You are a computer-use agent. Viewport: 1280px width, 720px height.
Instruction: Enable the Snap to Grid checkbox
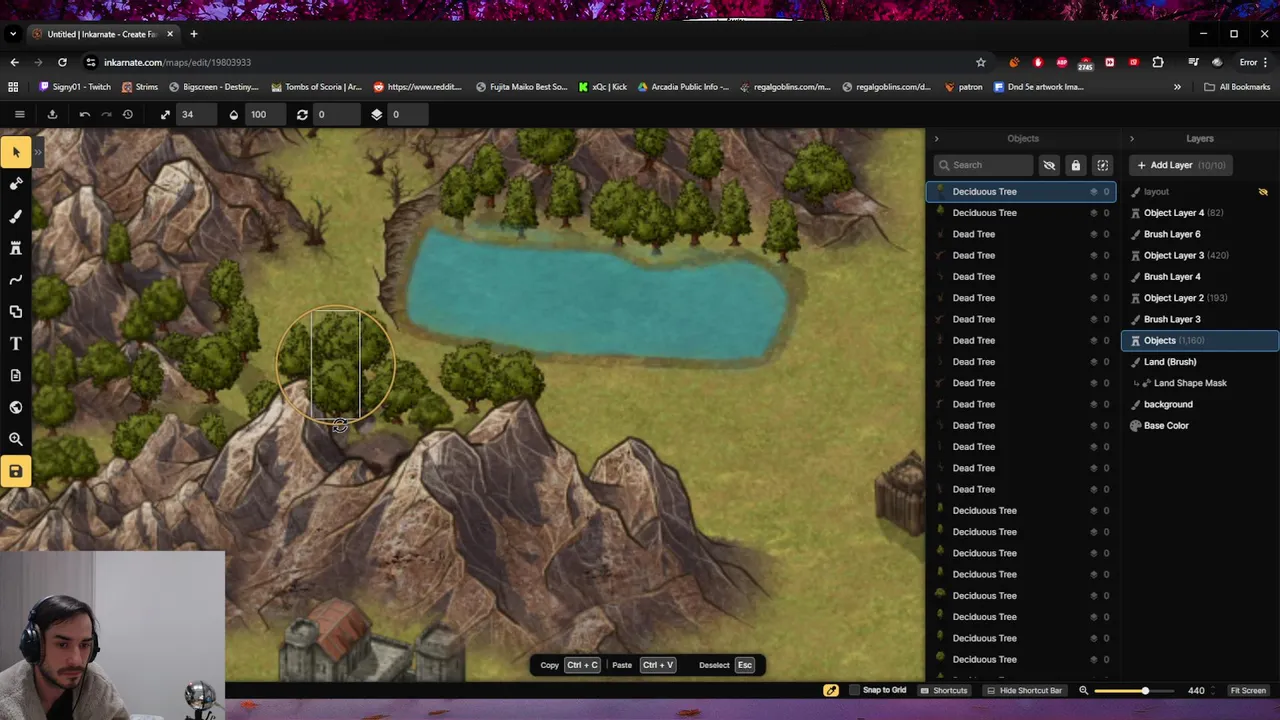[854, 690]
